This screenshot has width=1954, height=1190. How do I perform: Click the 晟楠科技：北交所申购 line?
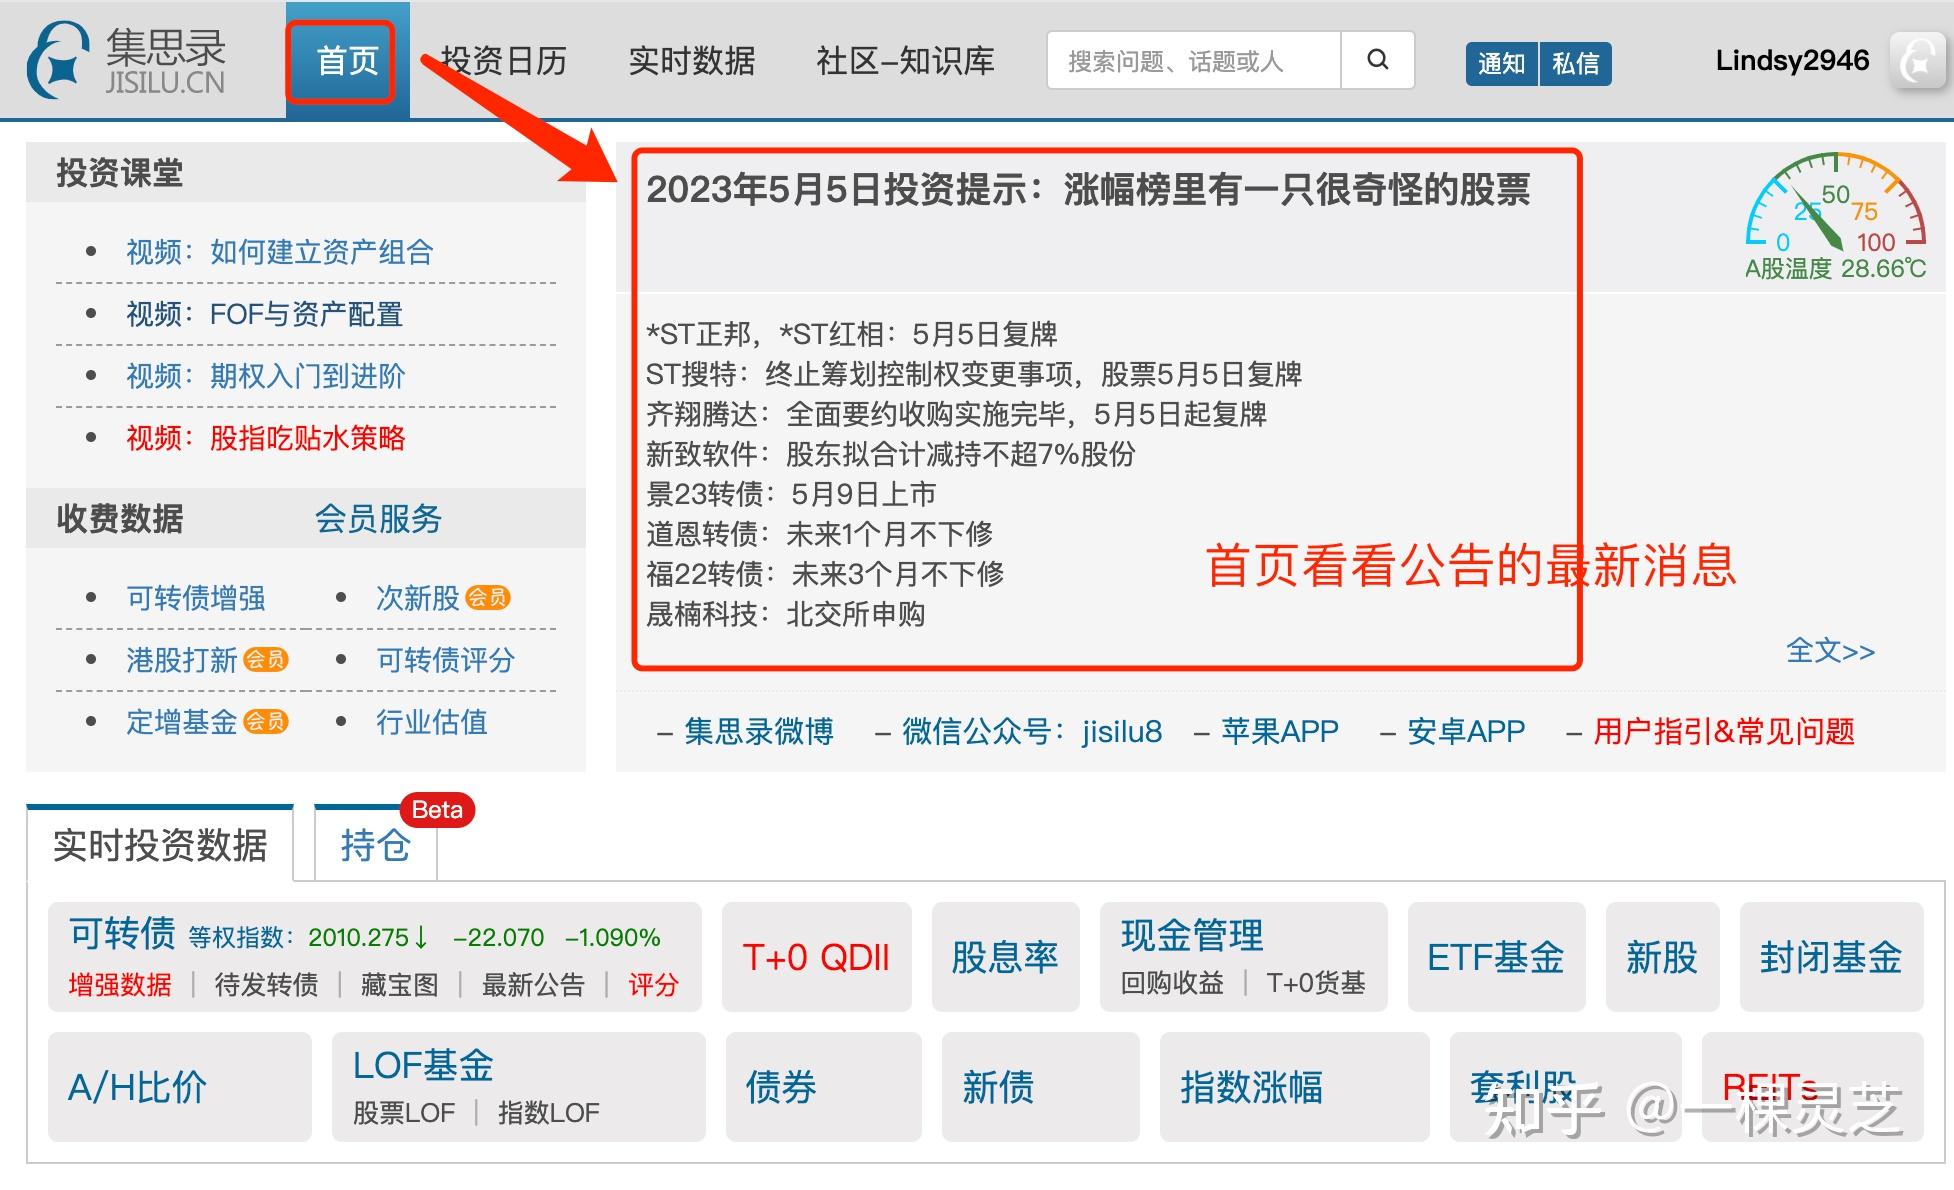tap(786, 614)
